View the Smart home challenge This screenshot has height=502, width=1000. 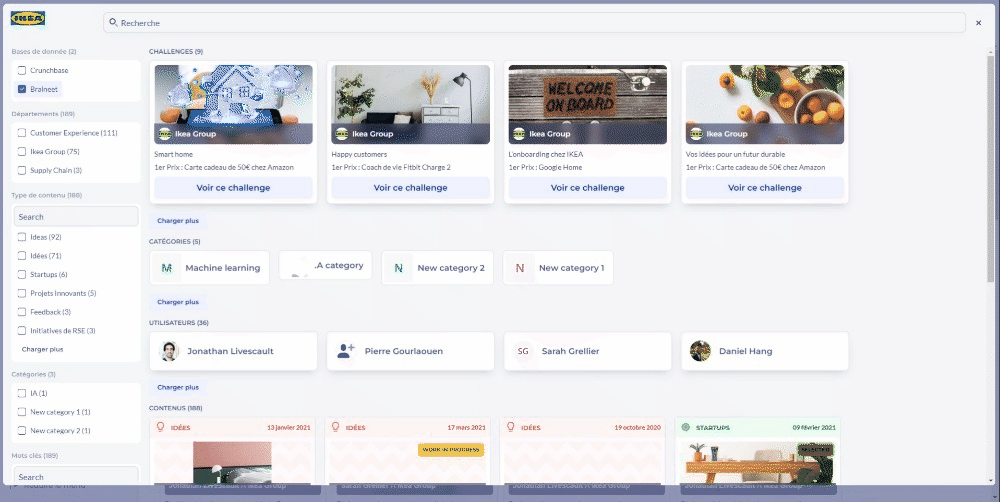click(232, 188)
